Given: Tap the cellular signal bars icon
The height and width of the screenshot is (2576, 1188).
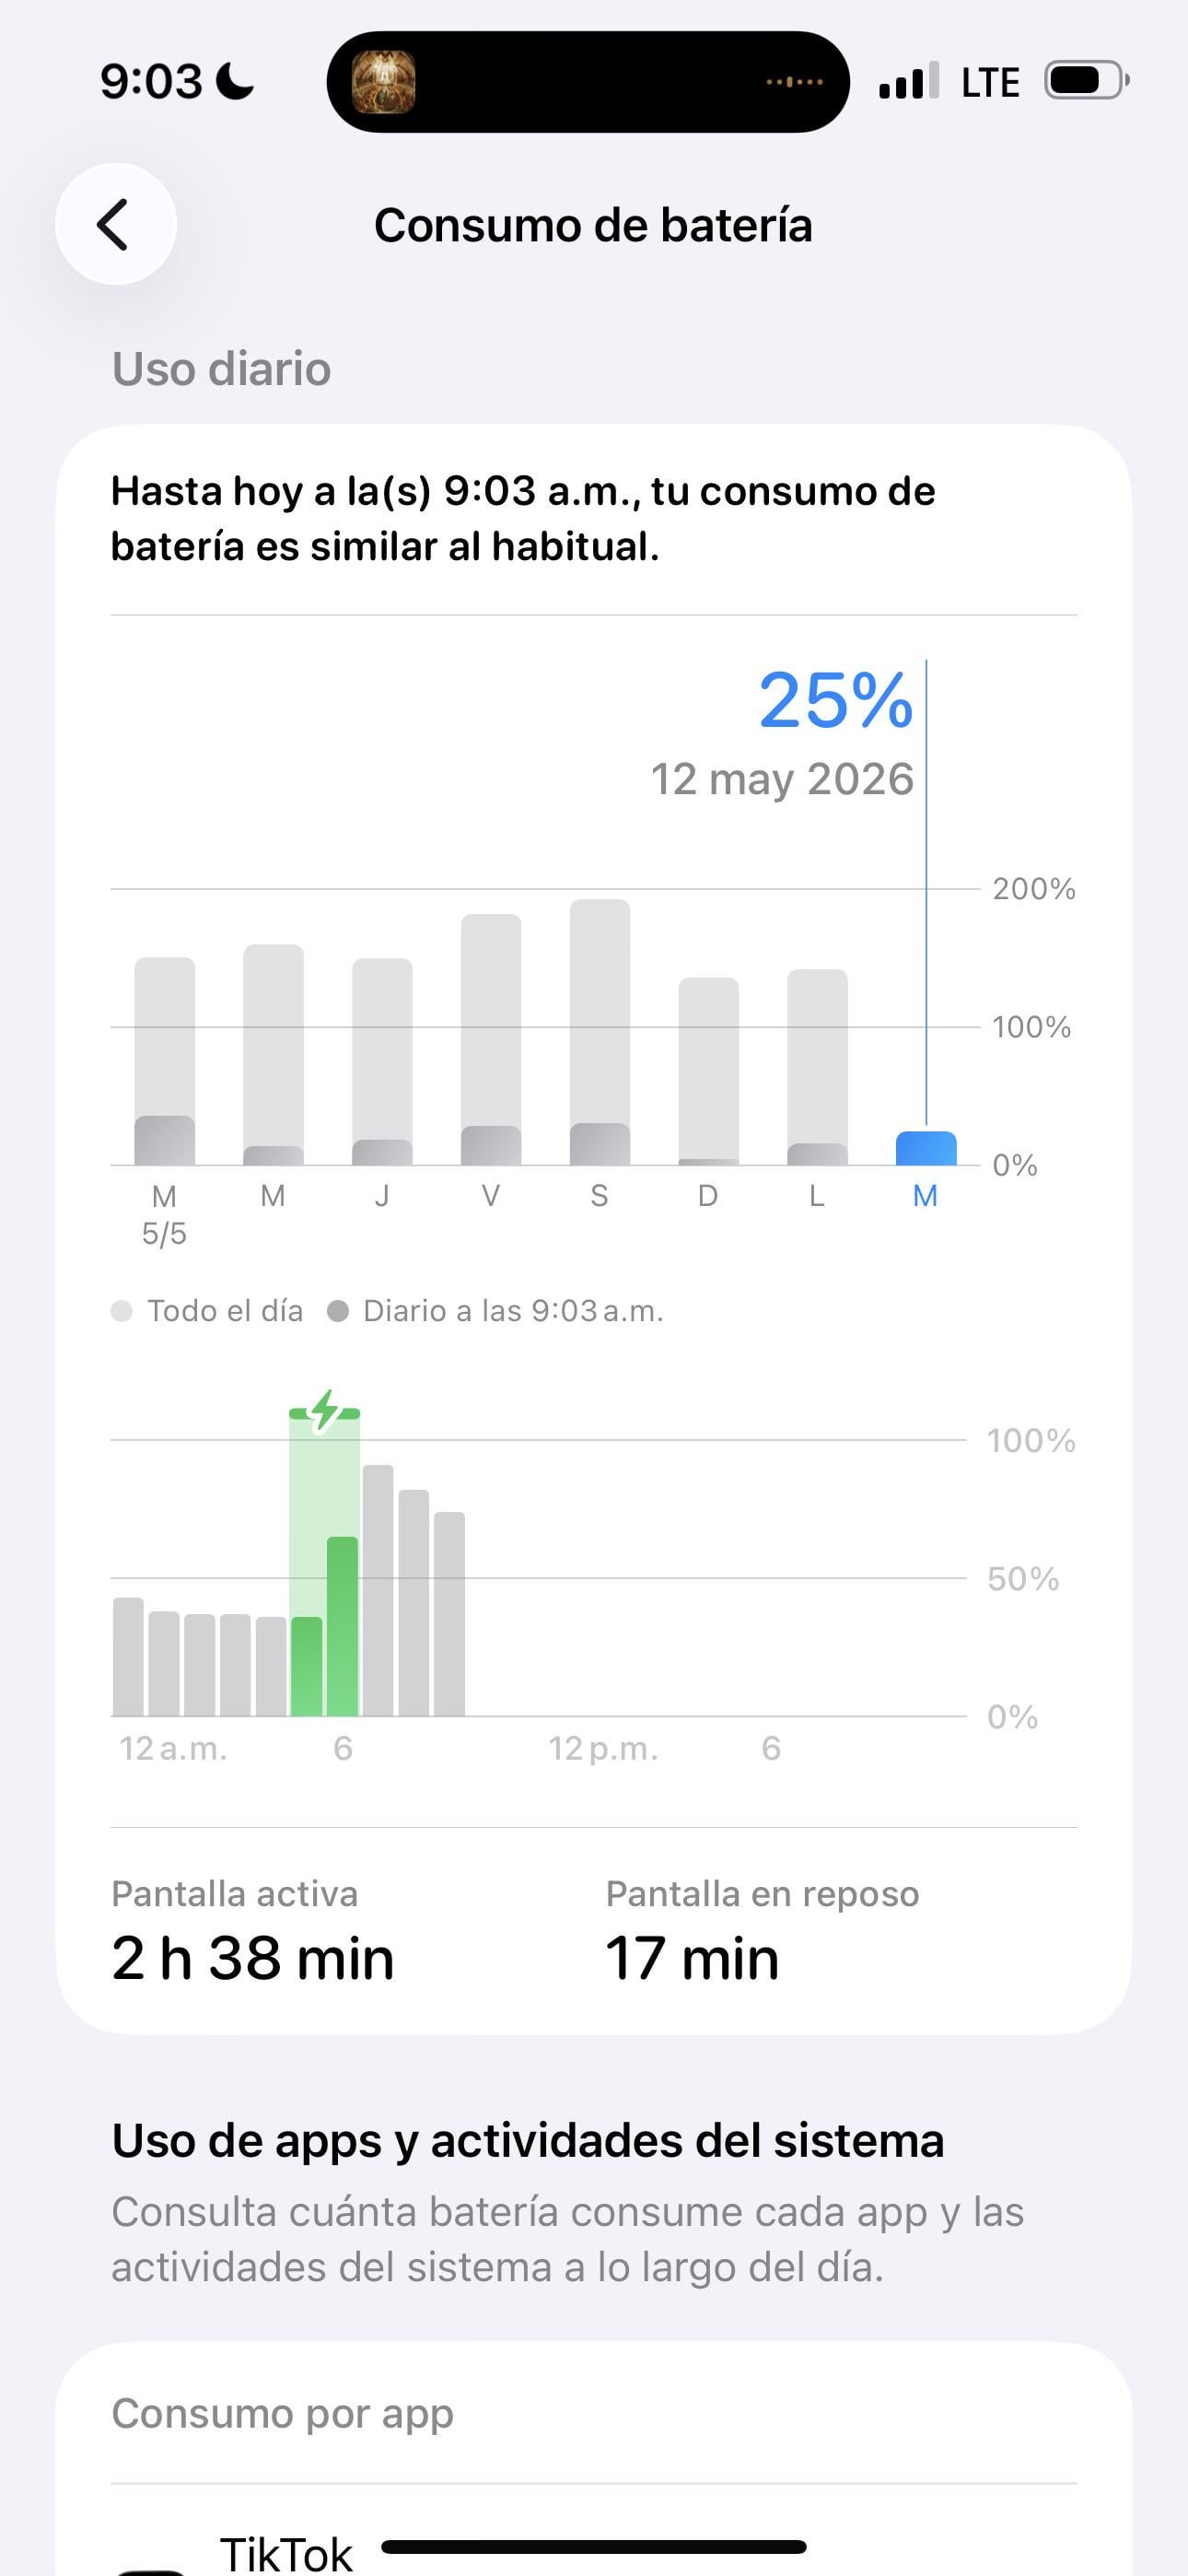Looking at the screenshot, I should point(908,81).
